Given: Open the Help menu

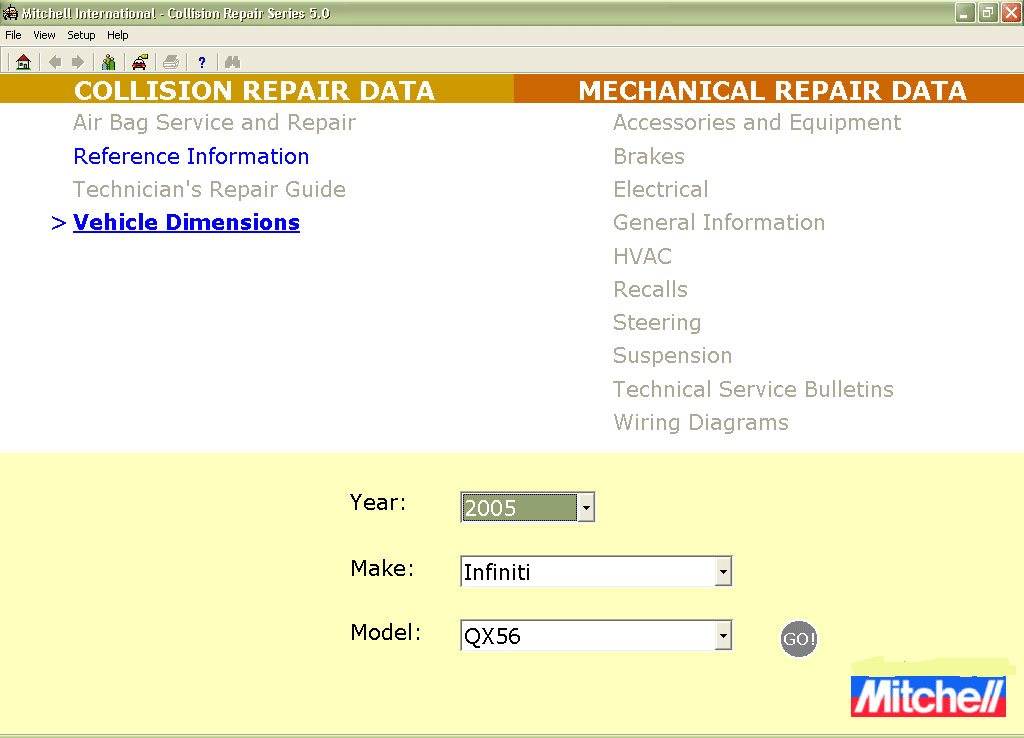Looking at the screenshot, I should pos(118,35).
